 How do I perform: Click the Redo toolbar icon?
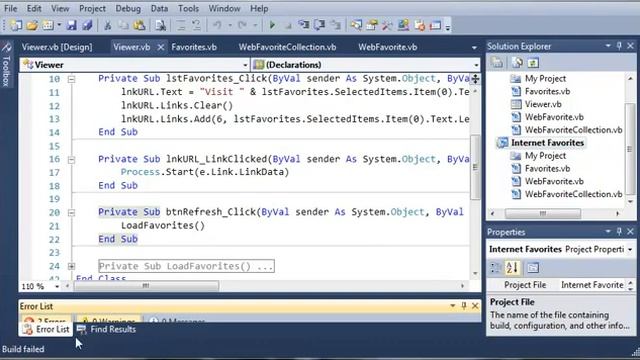coord(242,25)
